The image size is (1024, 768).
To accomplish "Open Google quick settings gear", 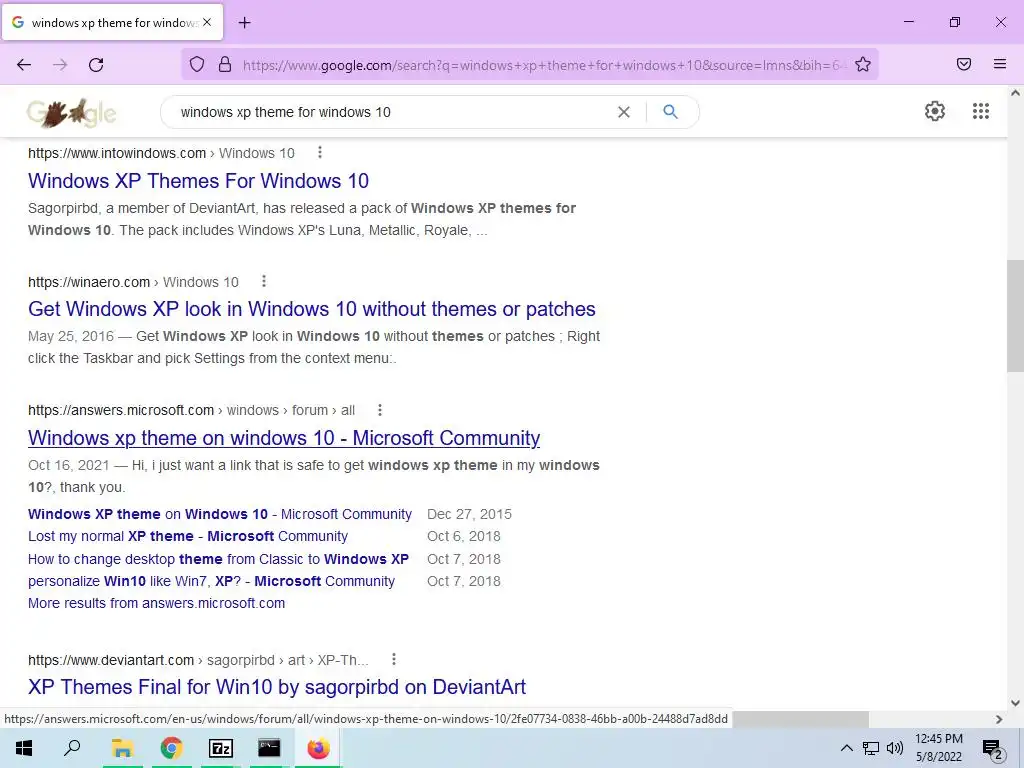I will [935, 111].
